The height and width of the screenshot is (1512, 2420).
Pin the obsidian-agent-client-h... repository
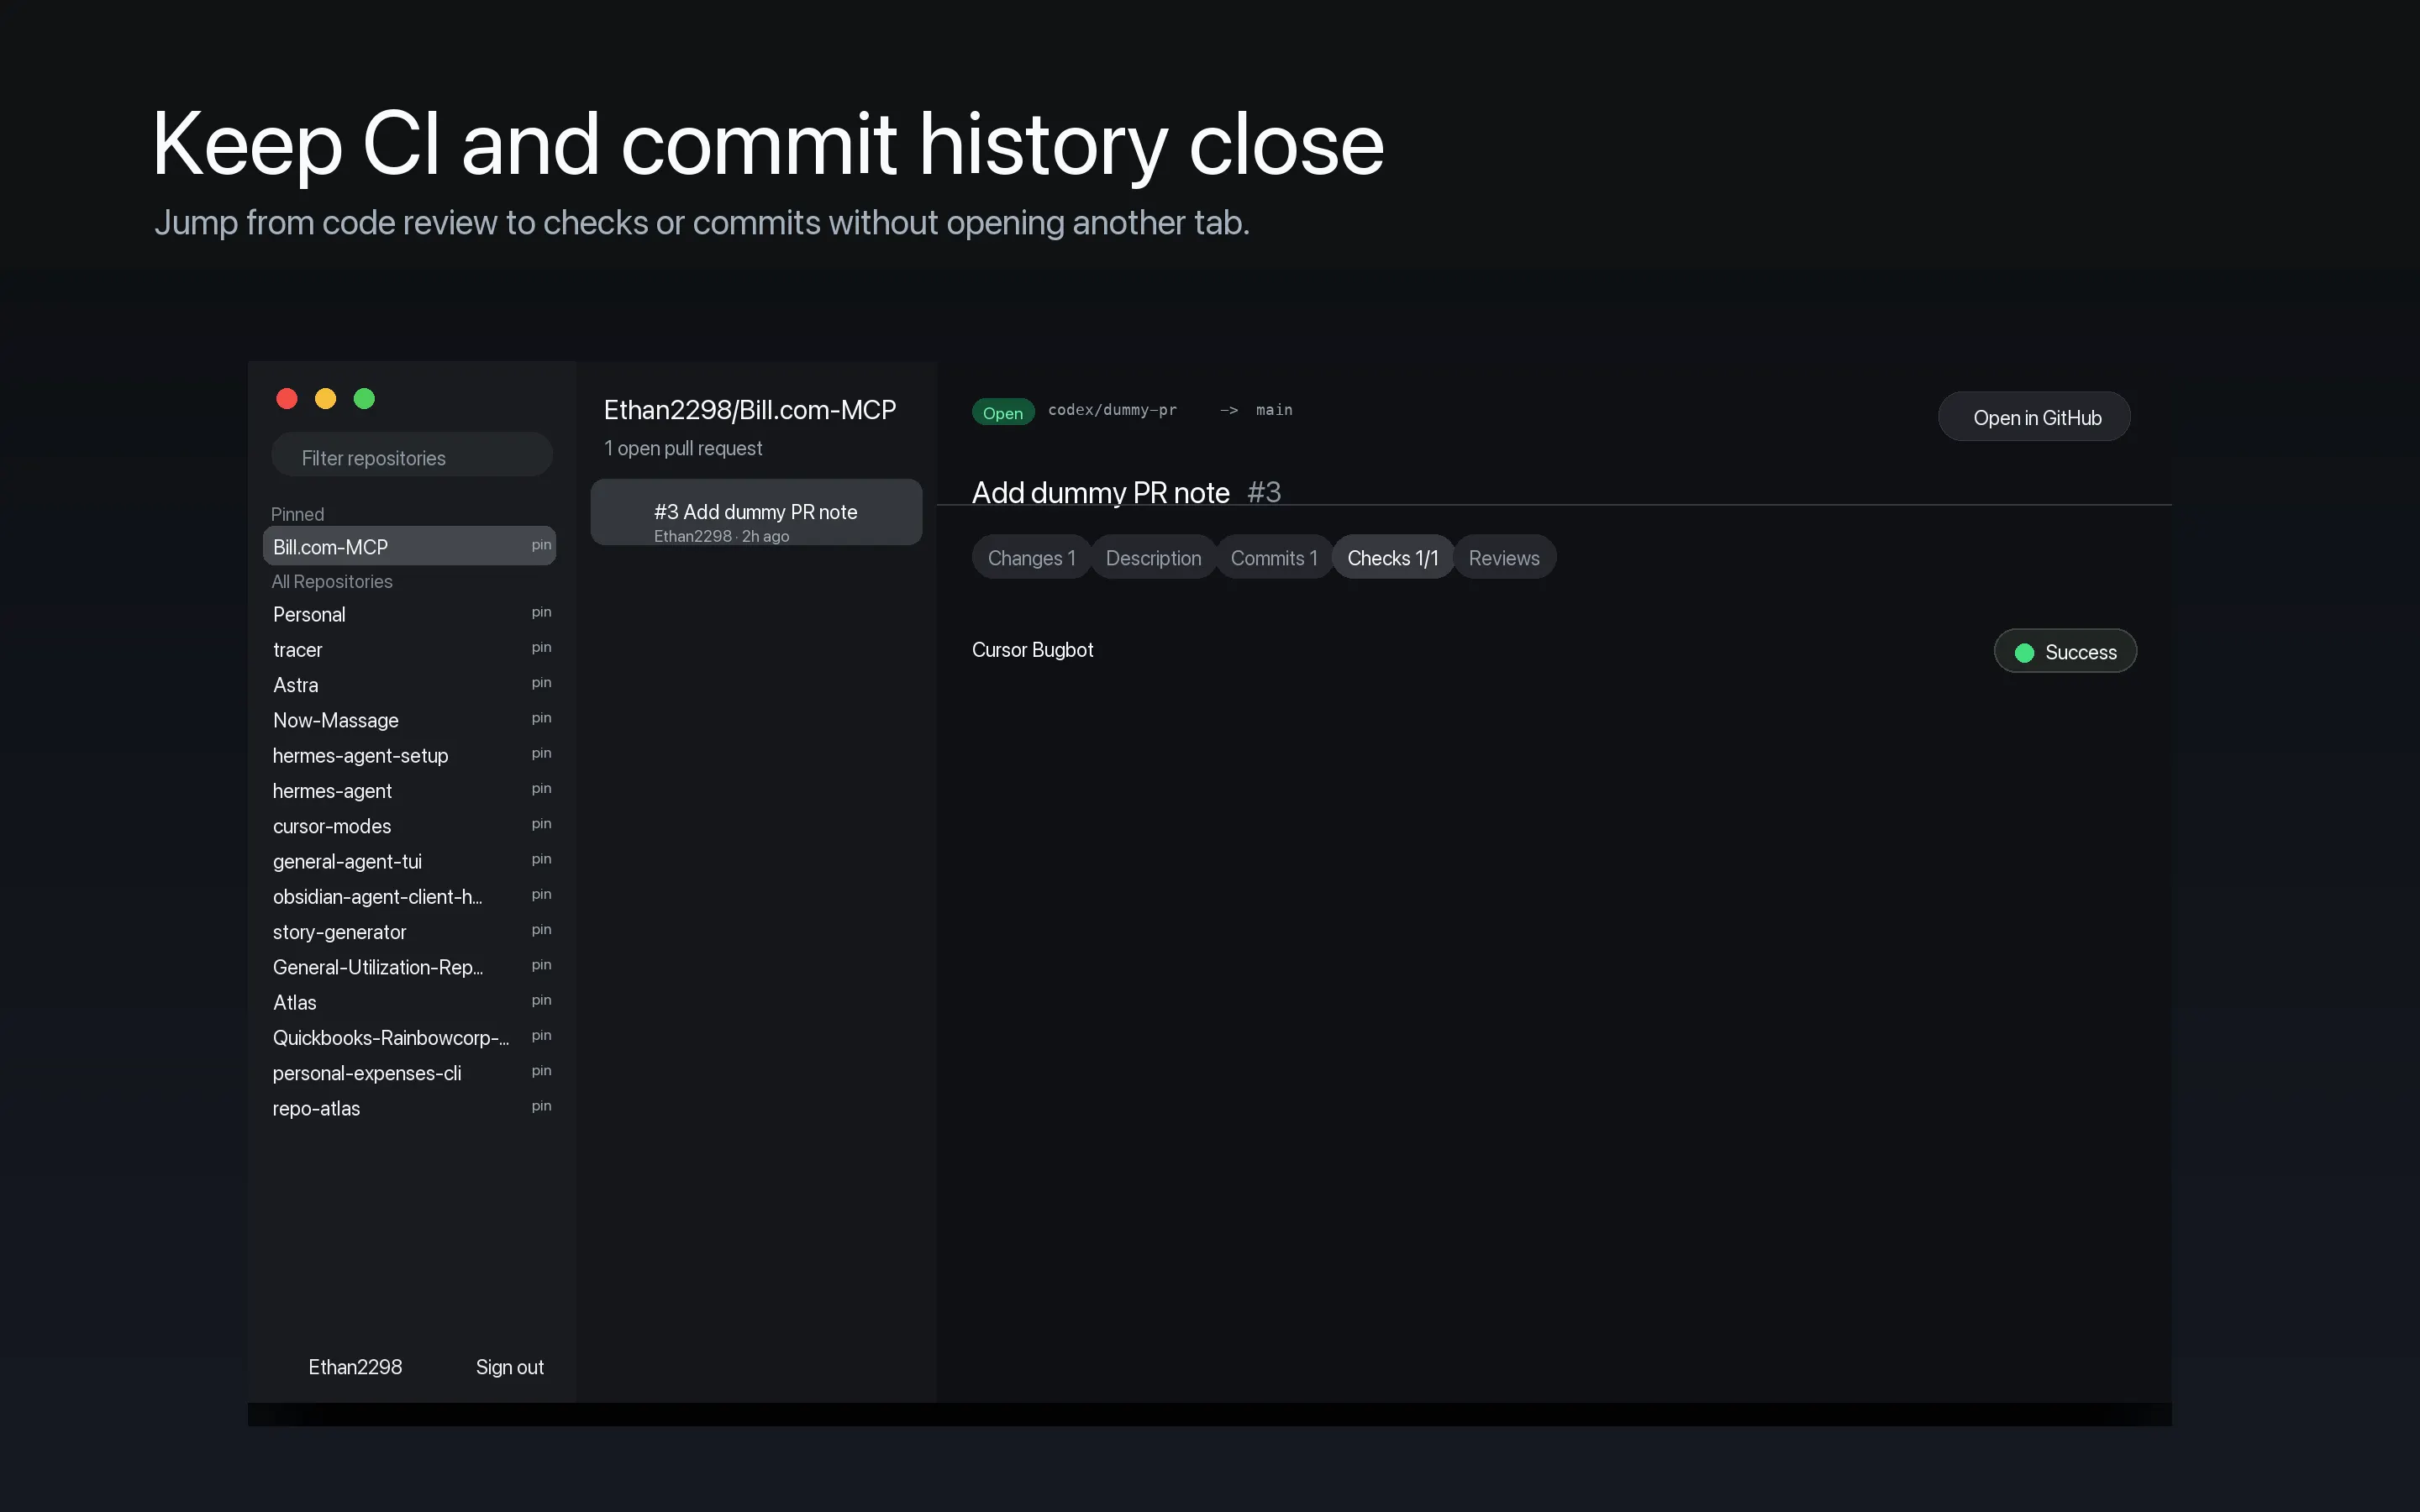(x=541, y=895)
